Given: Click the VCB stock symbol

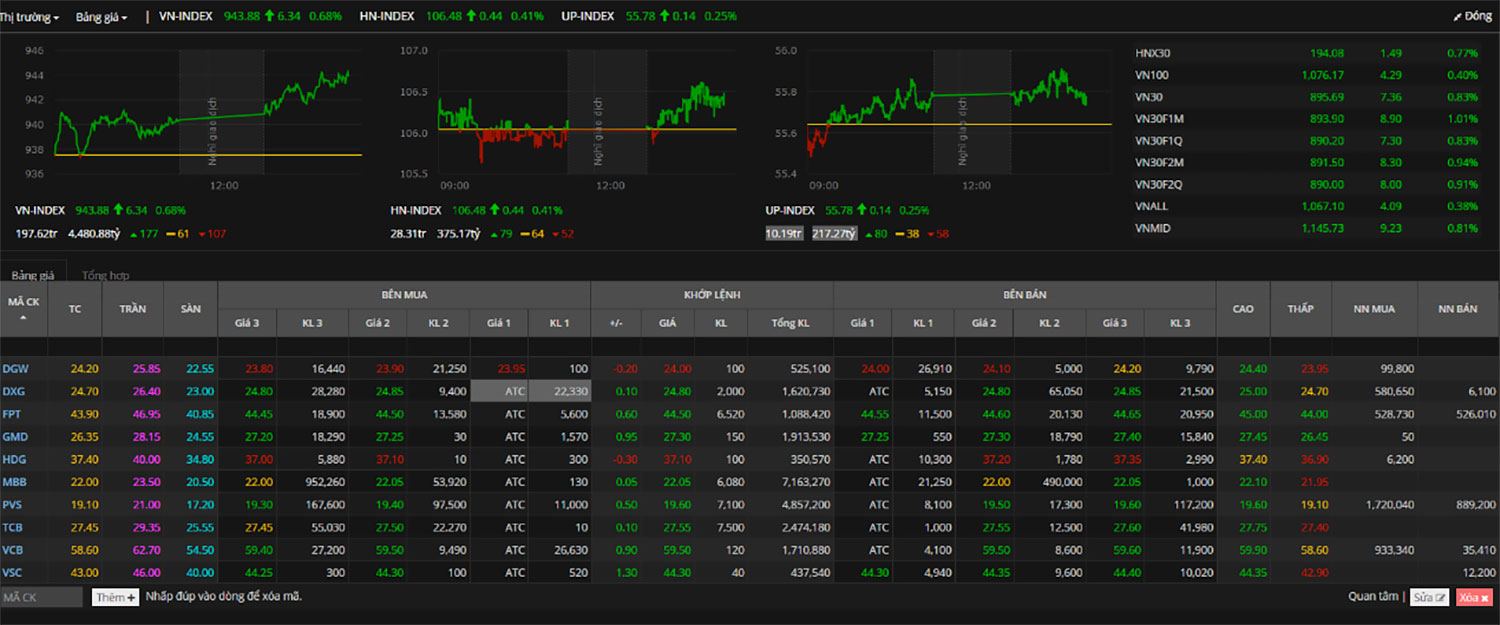Looking at the screenshot, I should pyautogui.click(x=15, y=549).
